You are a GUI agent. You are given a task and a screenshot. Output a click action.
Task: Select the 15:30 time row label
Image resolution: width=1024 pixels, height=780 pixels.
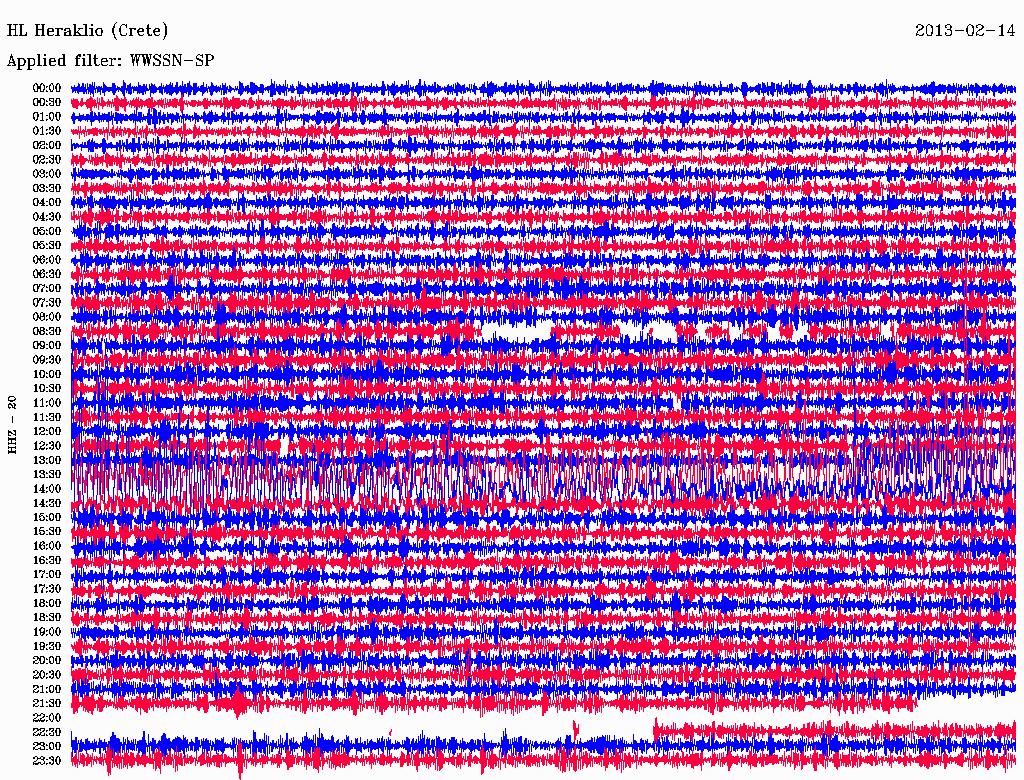[47, 531]
